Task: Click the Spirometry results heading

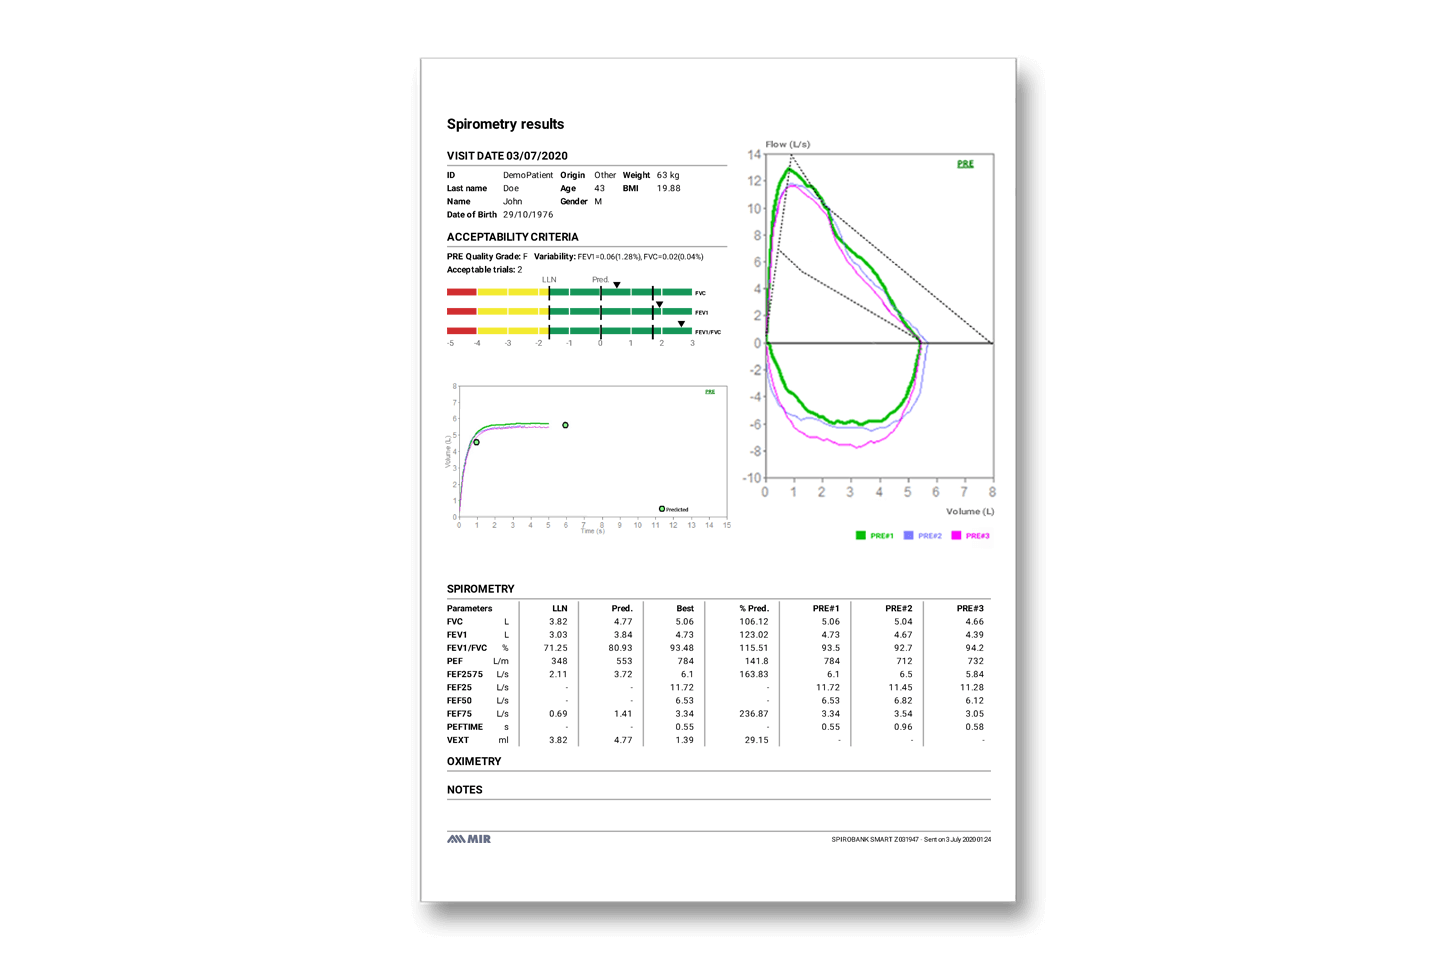Action: click(505, 124)
